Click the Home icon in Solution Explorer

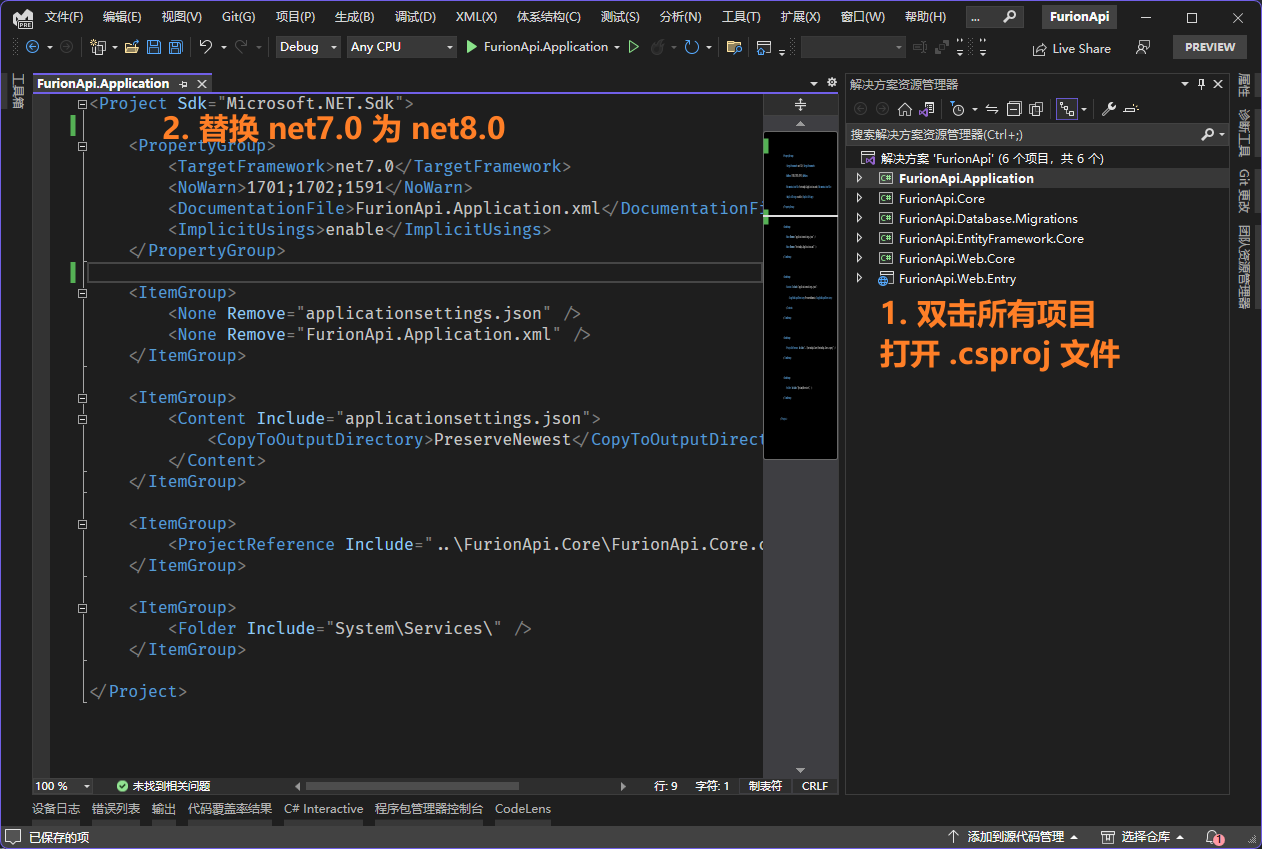(905, 109)
